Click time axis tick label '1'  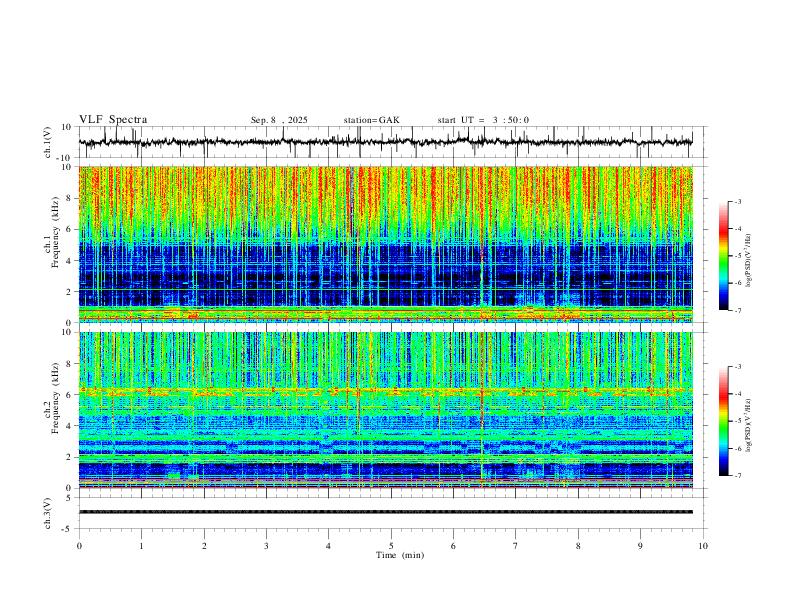point(141,546)
